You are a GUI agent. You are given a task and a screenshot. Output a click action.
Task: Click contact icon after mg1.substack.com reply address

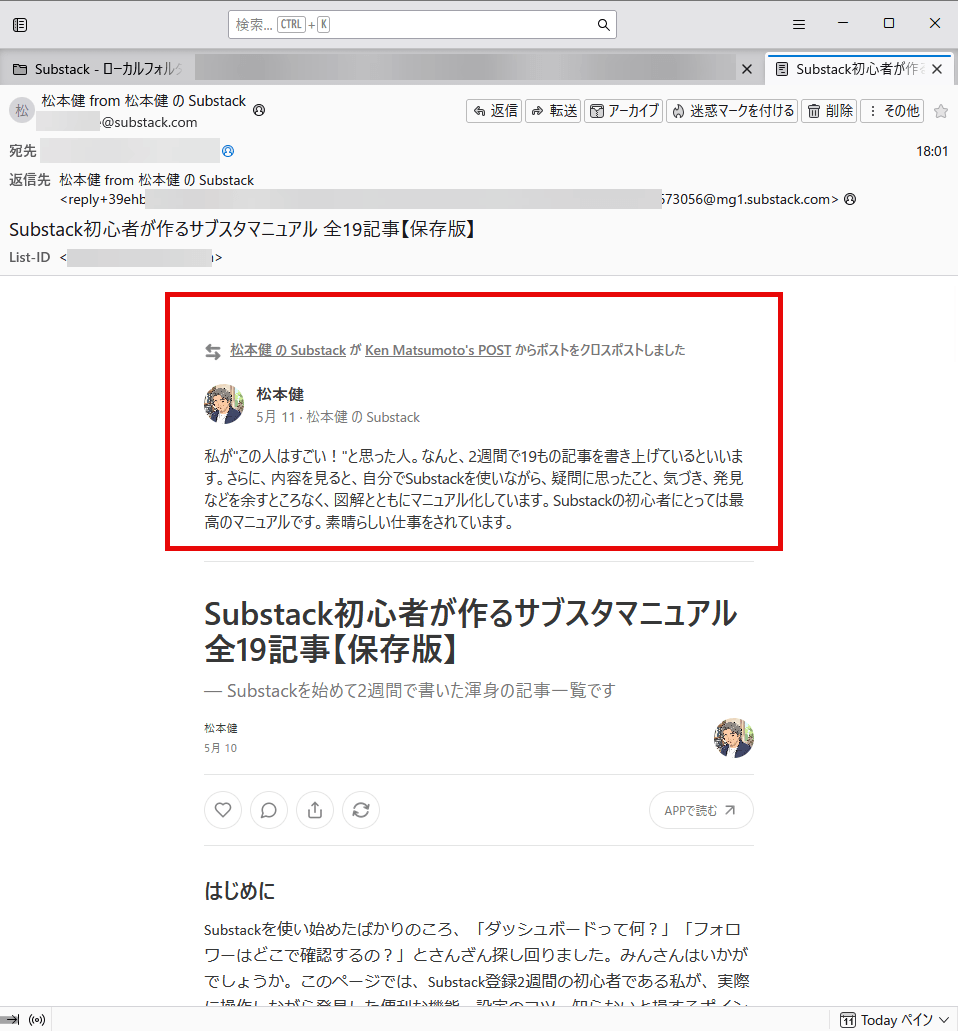point(850,199)
